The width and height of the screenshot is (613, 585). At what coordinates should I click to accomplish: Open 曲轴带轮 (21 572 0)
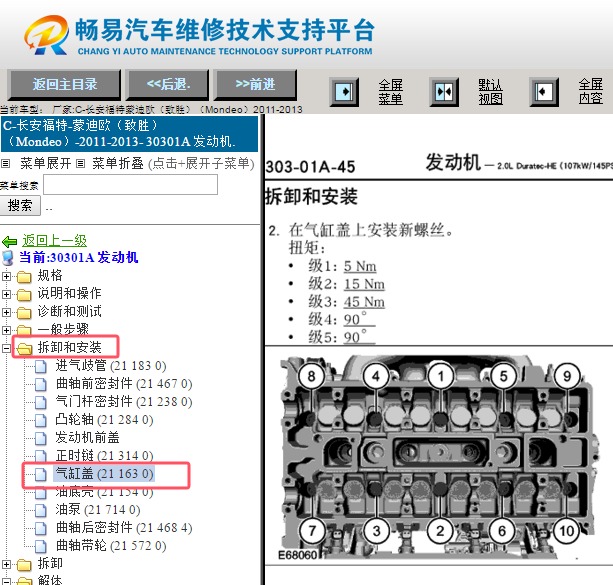click(x=111, y=546)
